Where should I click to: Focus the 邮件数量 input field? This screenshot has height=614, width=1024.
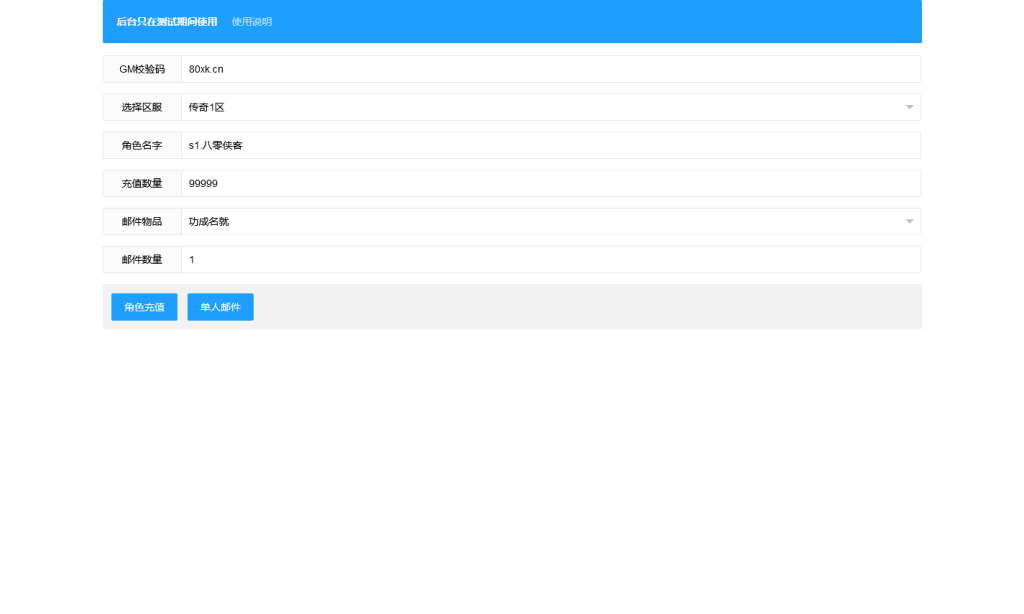[550, 259]
